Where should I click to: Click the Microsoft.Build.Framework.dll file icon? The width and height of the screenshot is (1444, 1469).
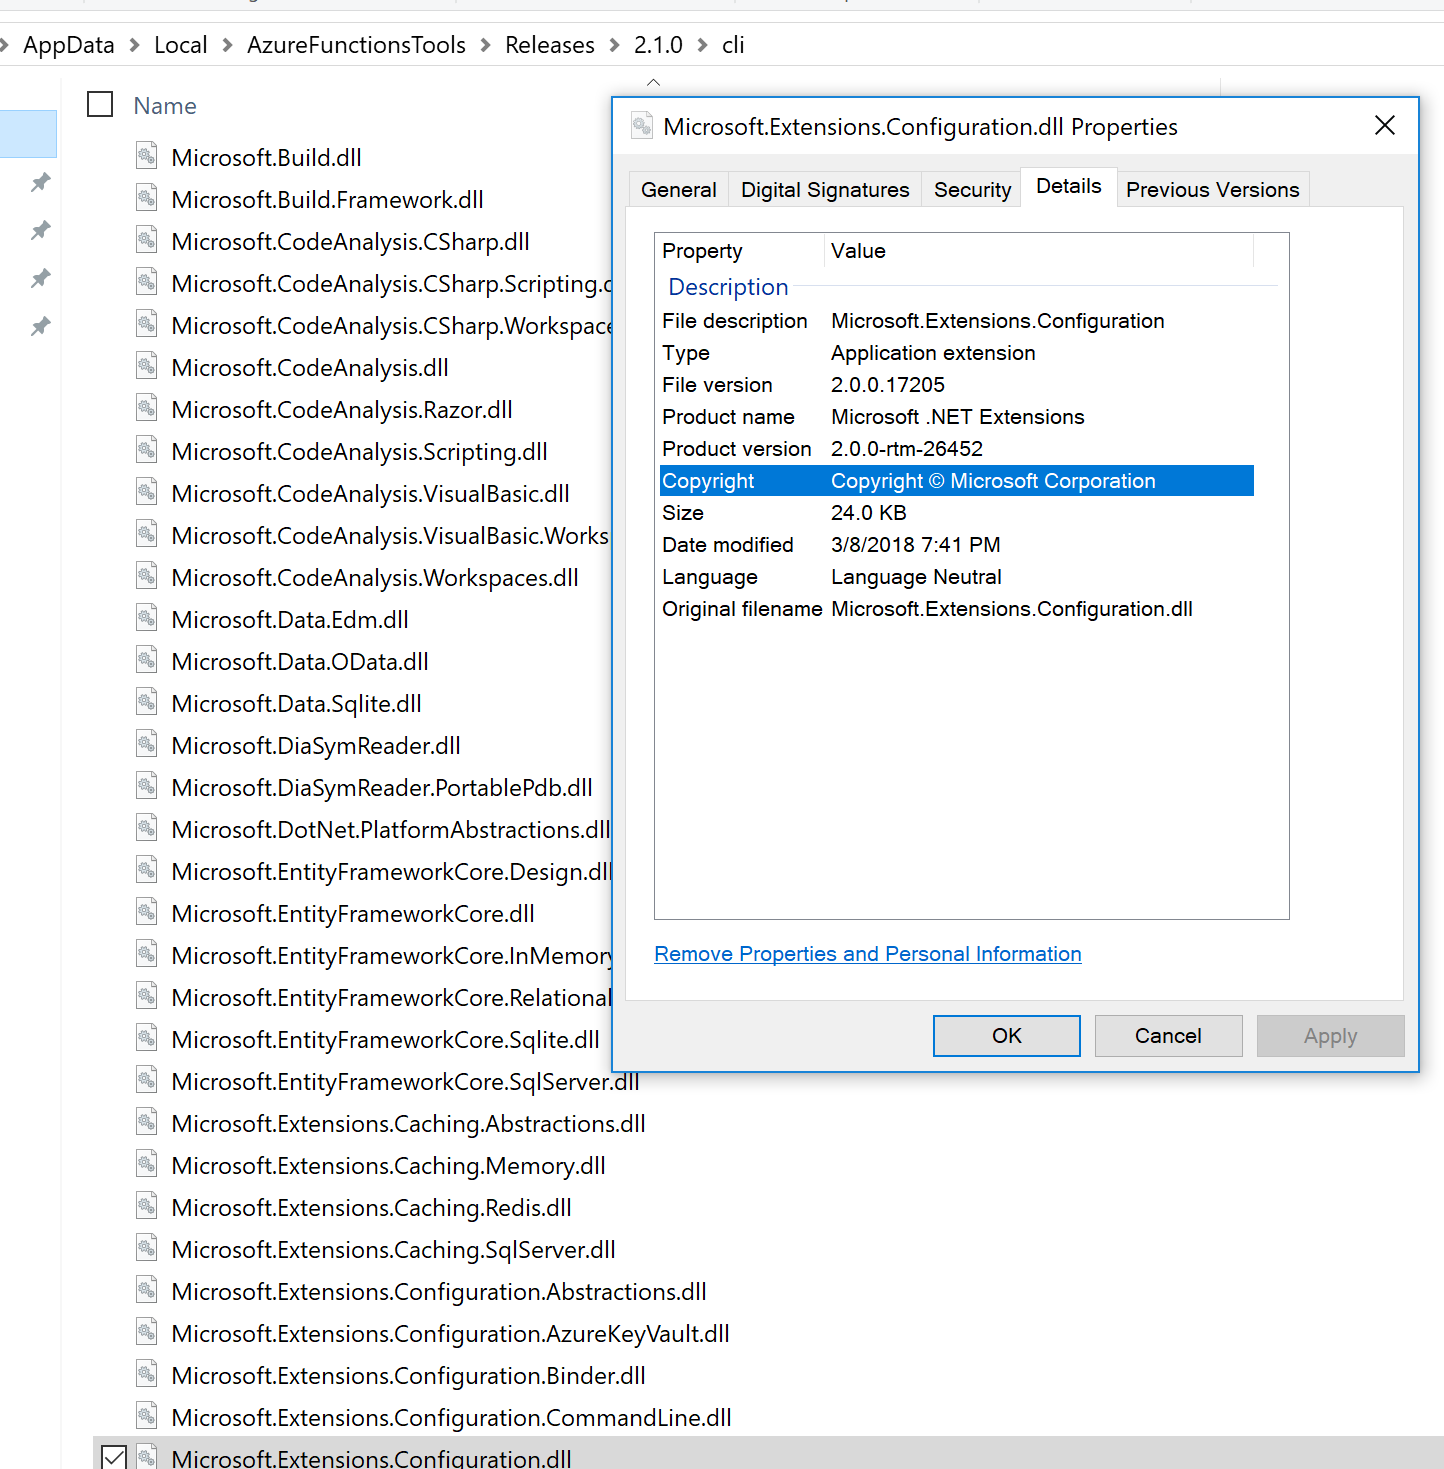(x=147, y=198)
